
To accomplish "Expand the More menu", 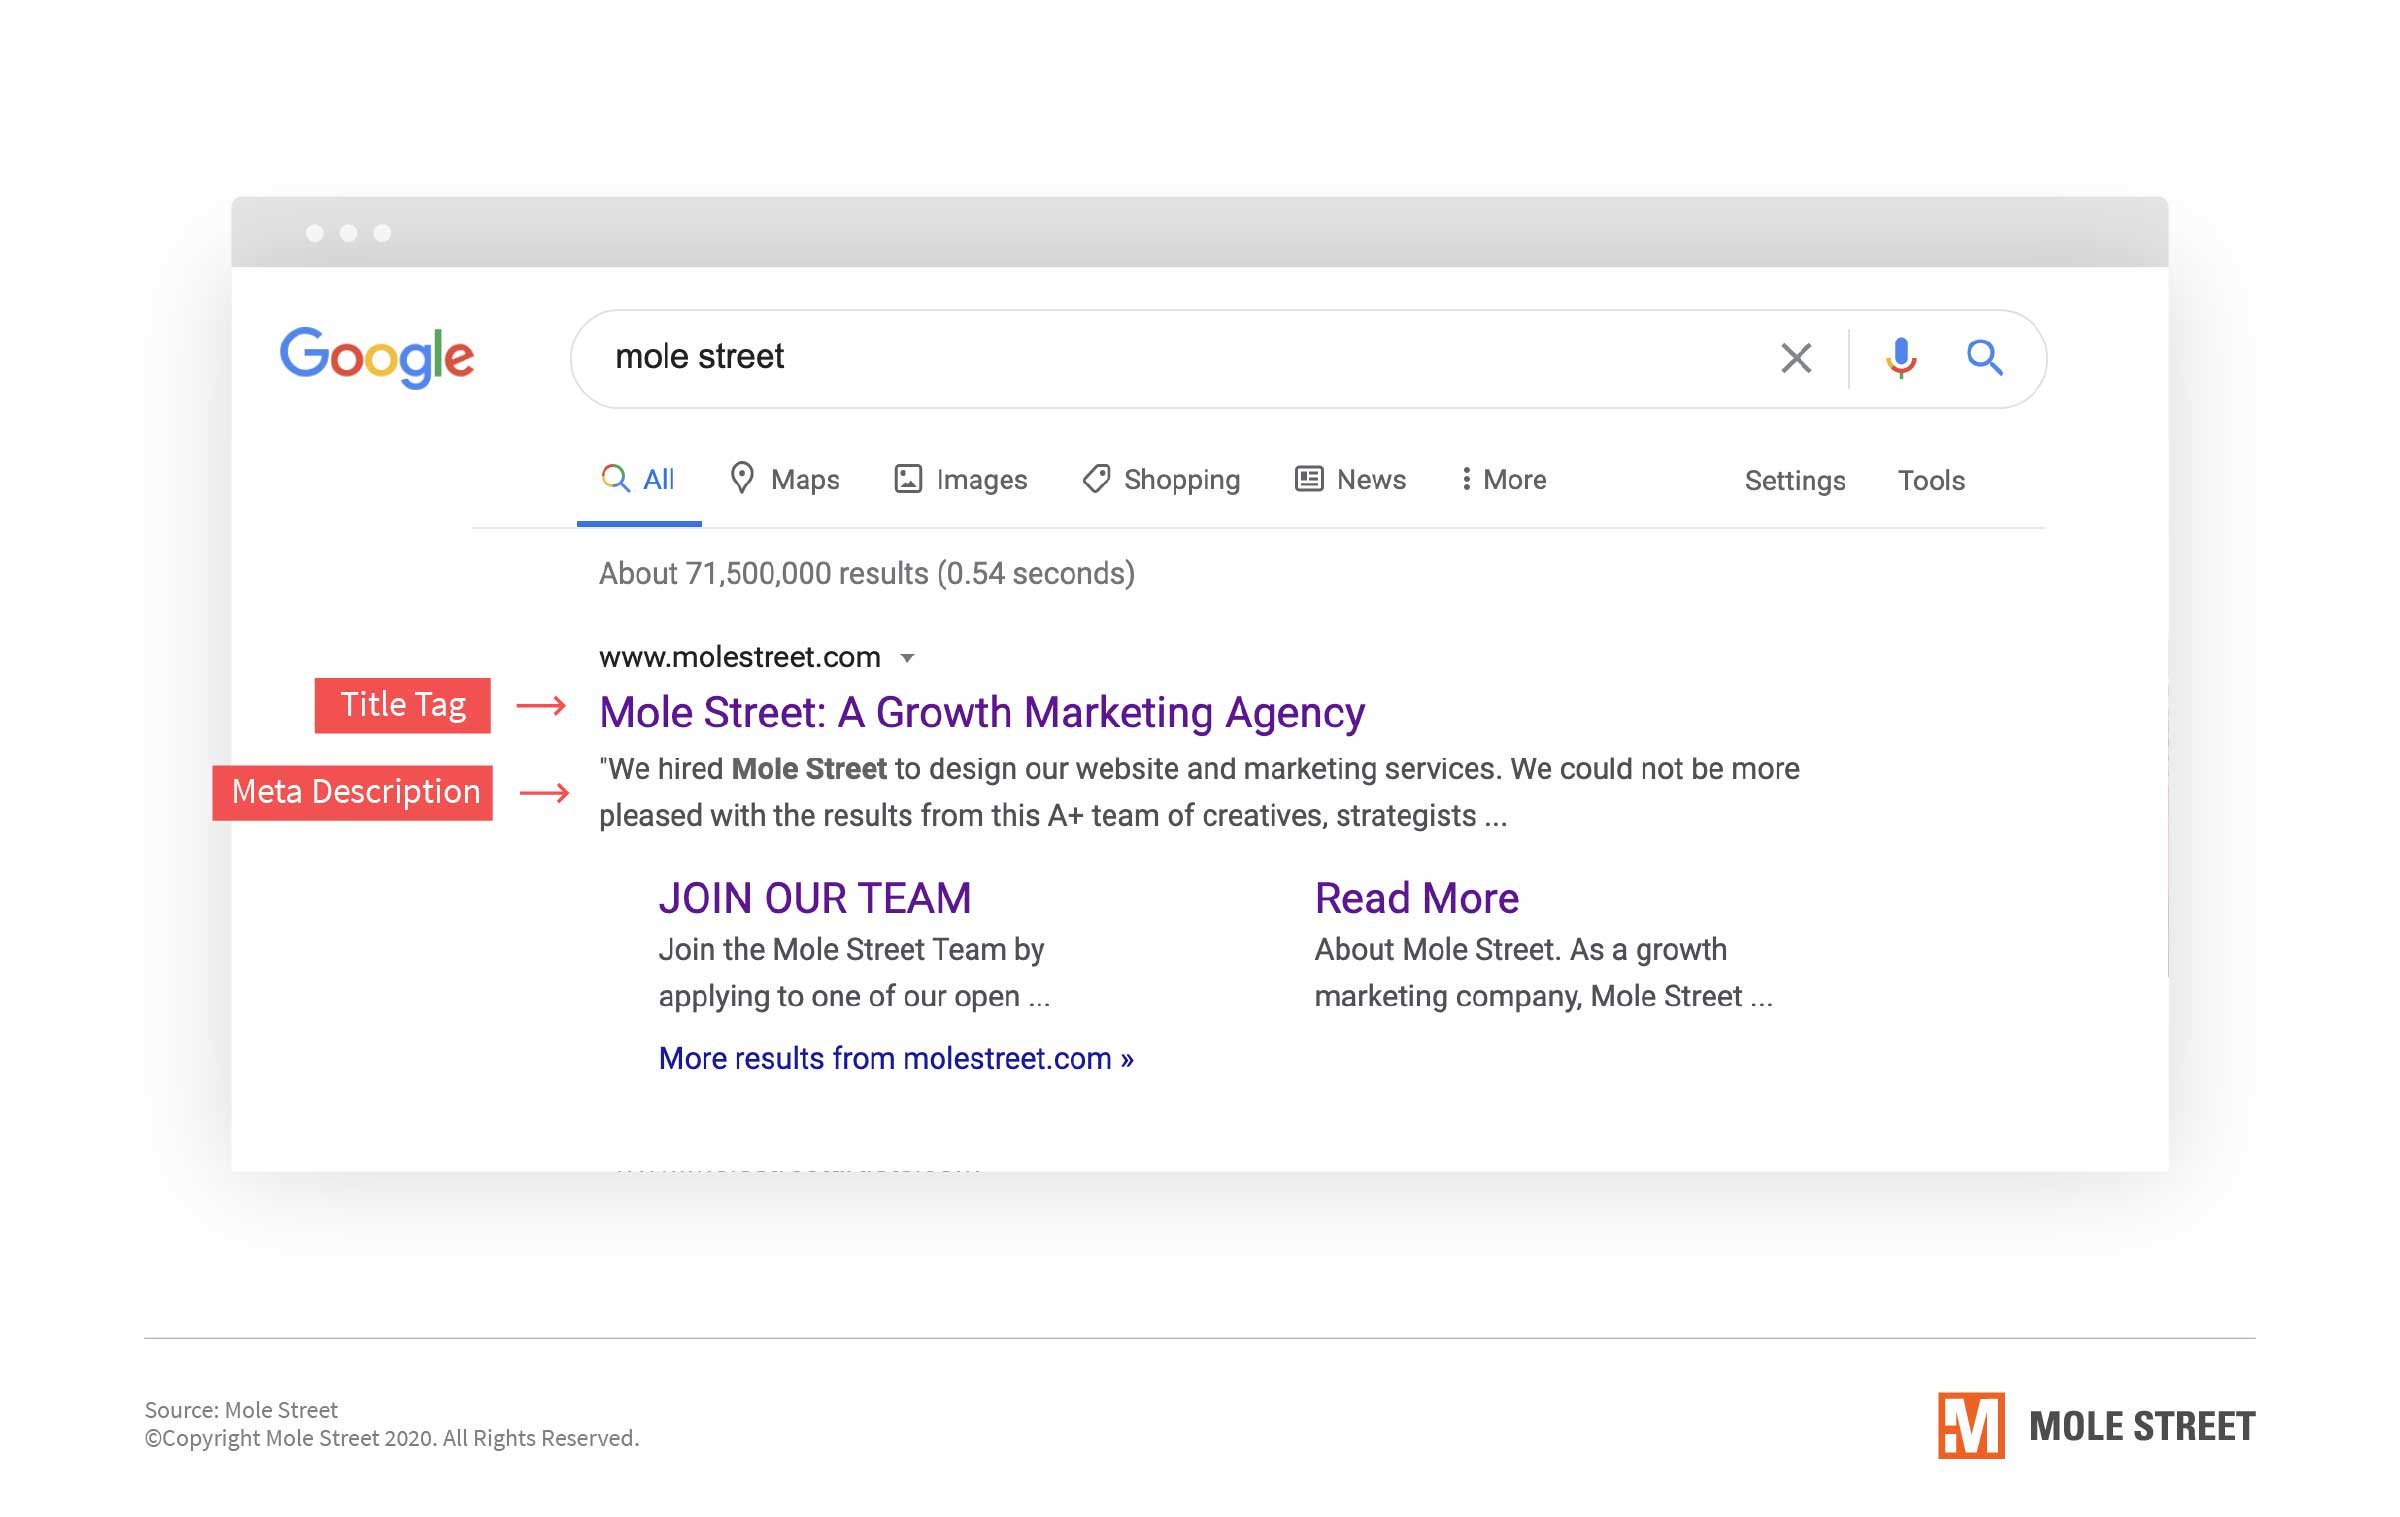I will [x=1503, y=480].
